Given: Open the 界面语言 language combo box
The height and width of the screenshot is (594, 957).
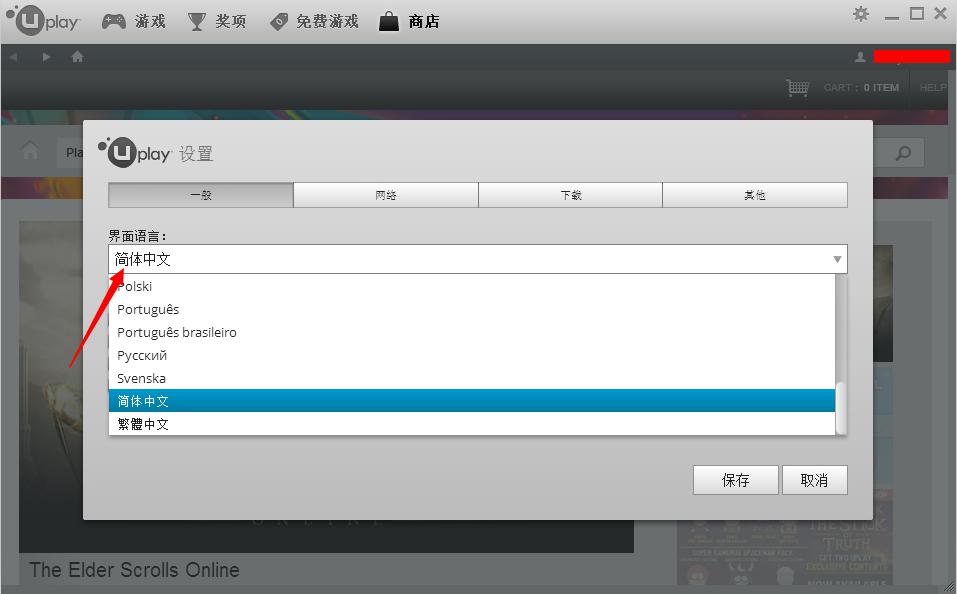Looking at the screenshot, I should point(478,259).
